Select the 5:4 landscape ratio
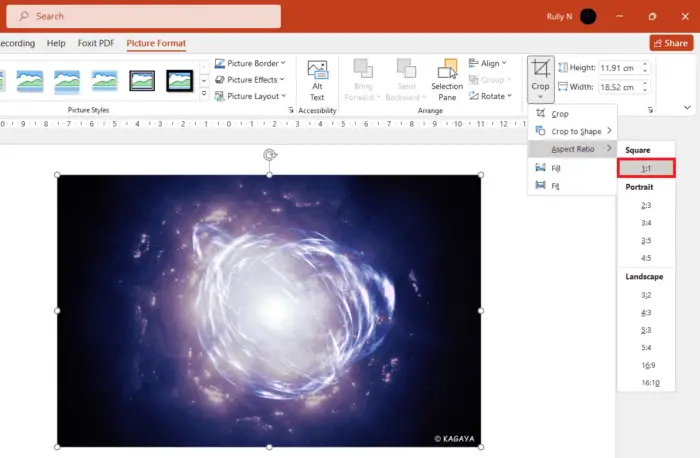The image size is (700, 458). [646, 348]
